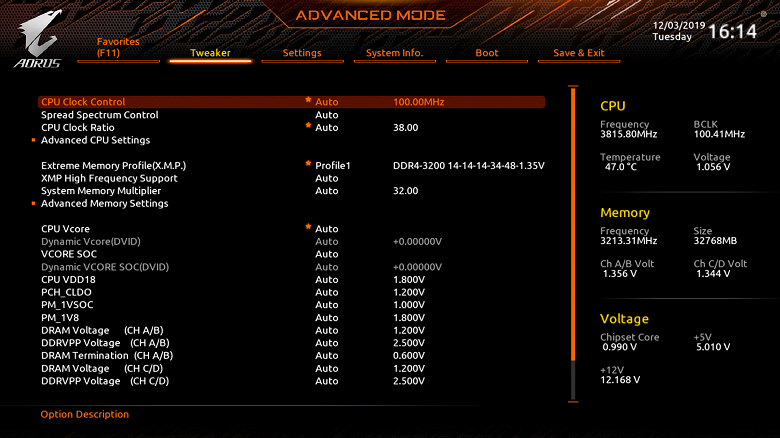Image resolution: width=780 pixels, height=438 pixels.
Task: Open the Favorites (F11) tab
Action: pos(118,48)
